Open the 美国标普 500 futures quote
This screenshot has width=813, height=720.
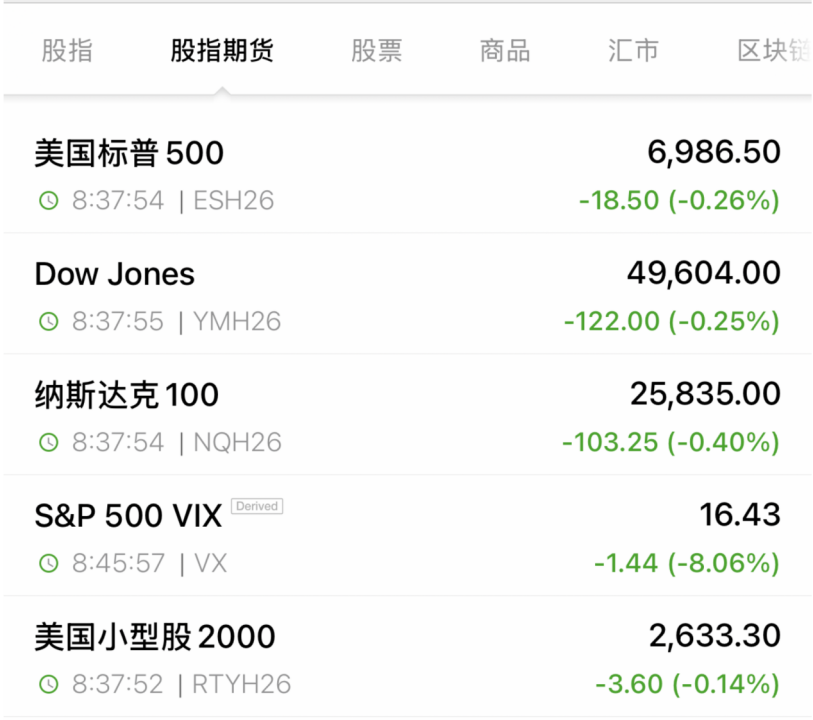pos(129,154)
